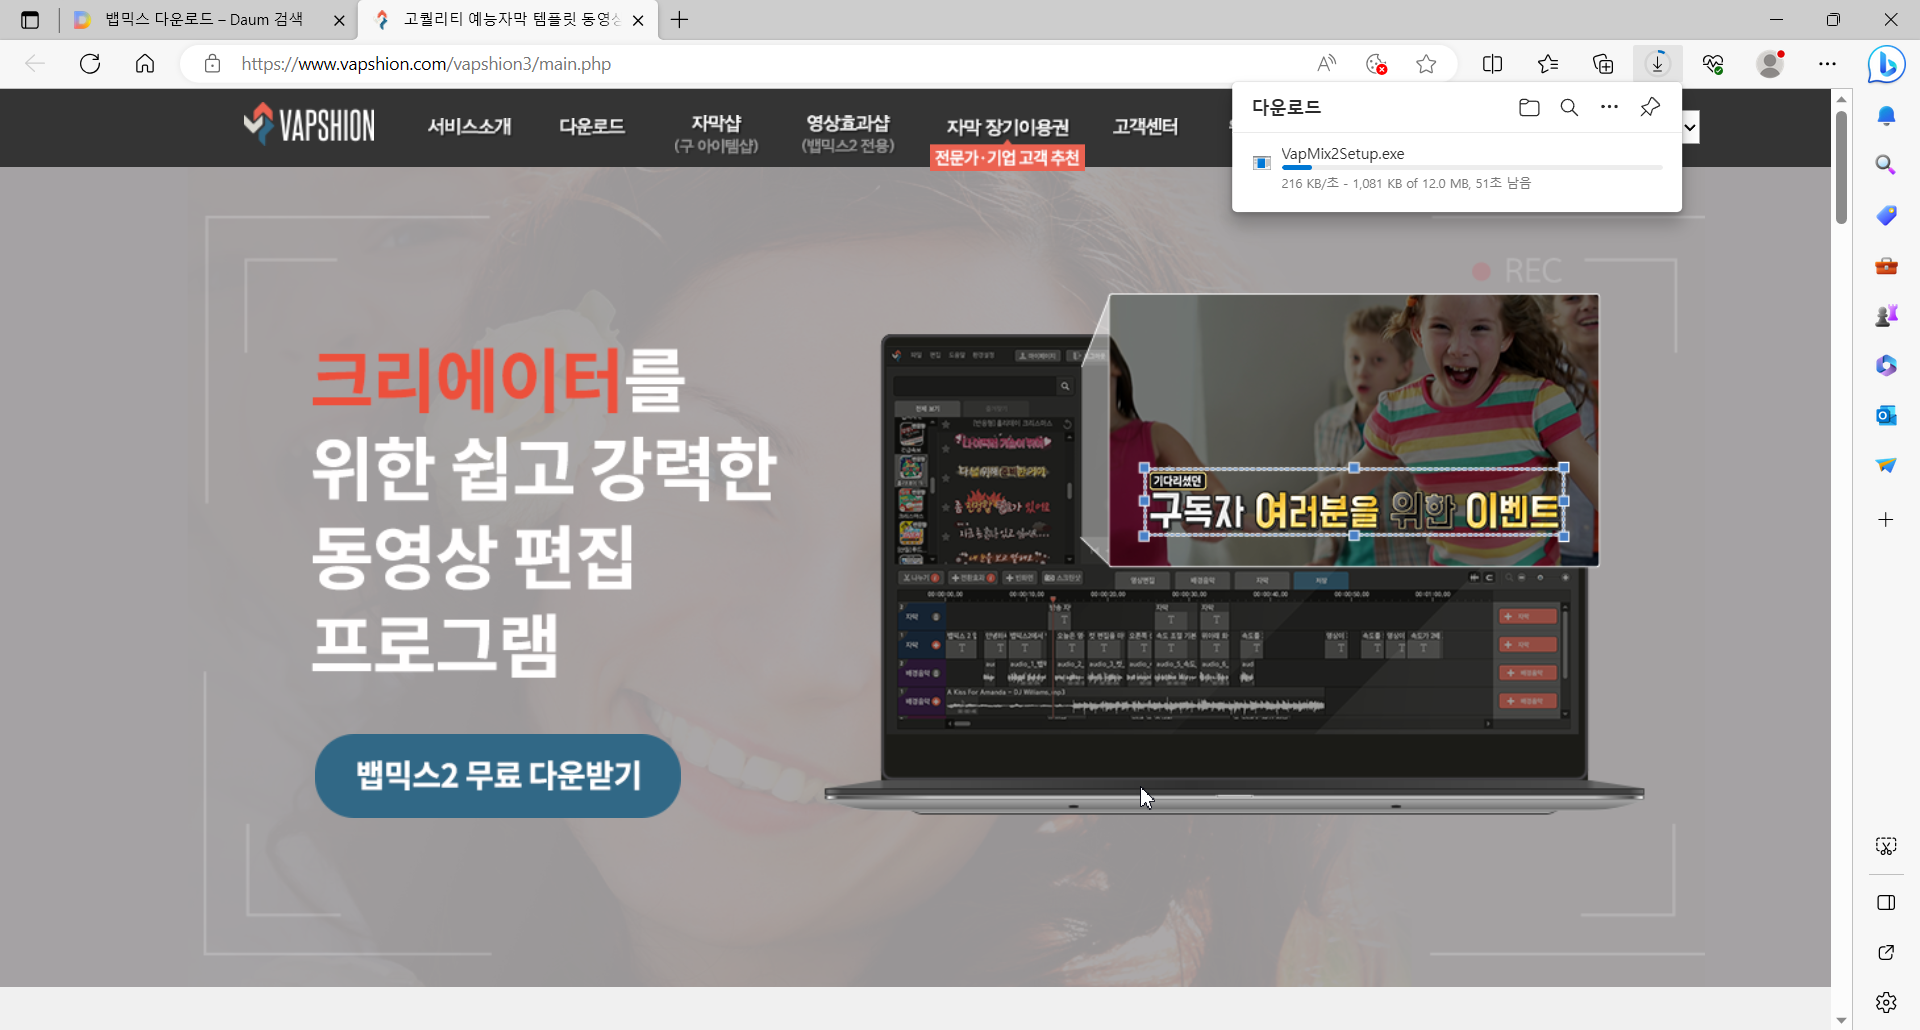Add this page to favorites star
The width and height of the screenshot is (1920, 1030).
[x=1426, y=64]
